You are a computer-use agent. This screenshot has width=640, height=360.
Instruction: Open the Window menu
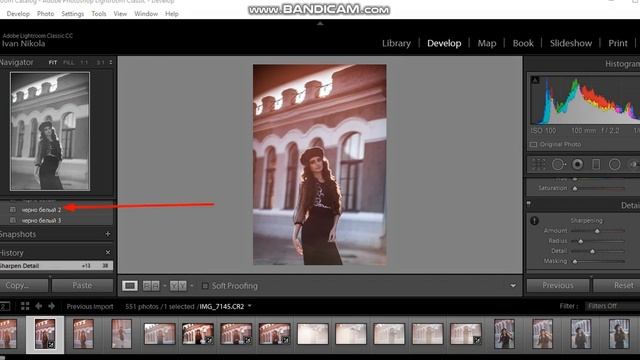pyautogui.click(x=146, y=14)
